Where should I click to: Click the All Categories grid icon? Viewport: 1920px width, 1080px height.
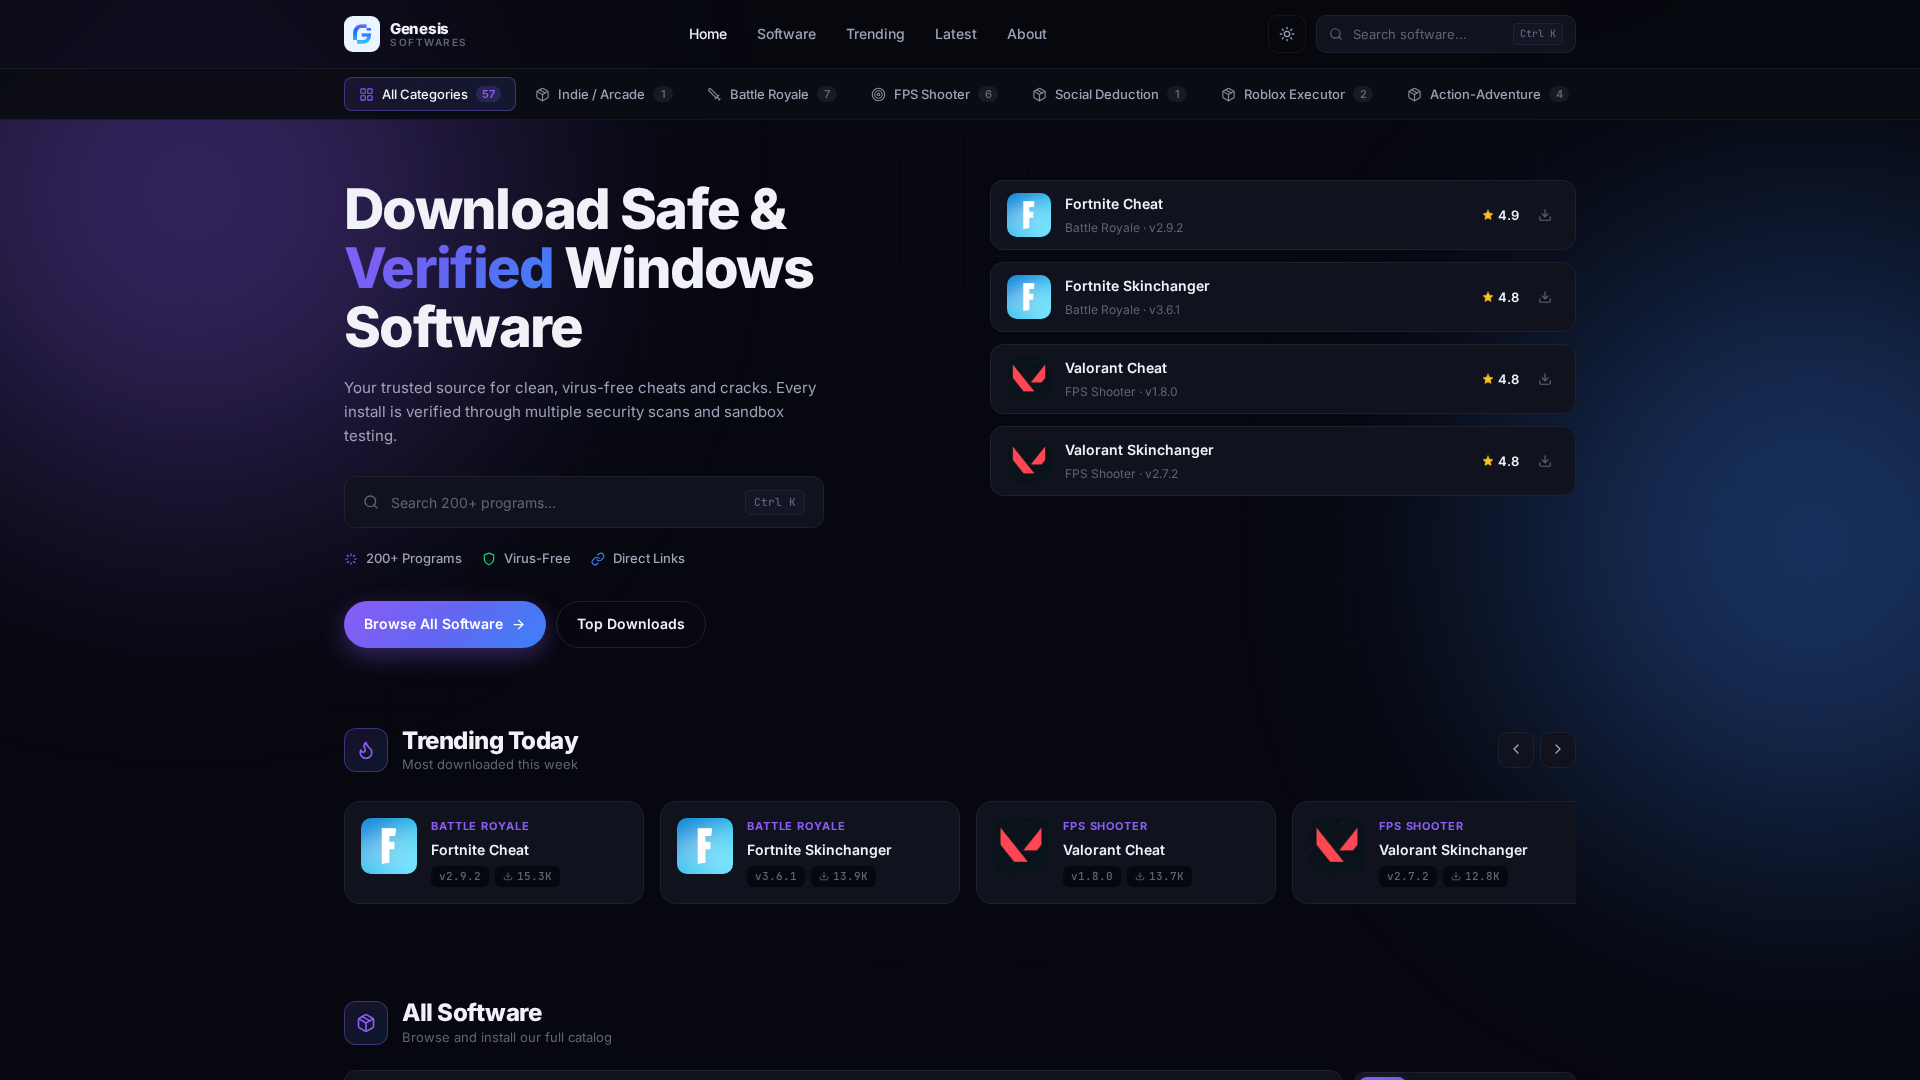pos(366,94)
